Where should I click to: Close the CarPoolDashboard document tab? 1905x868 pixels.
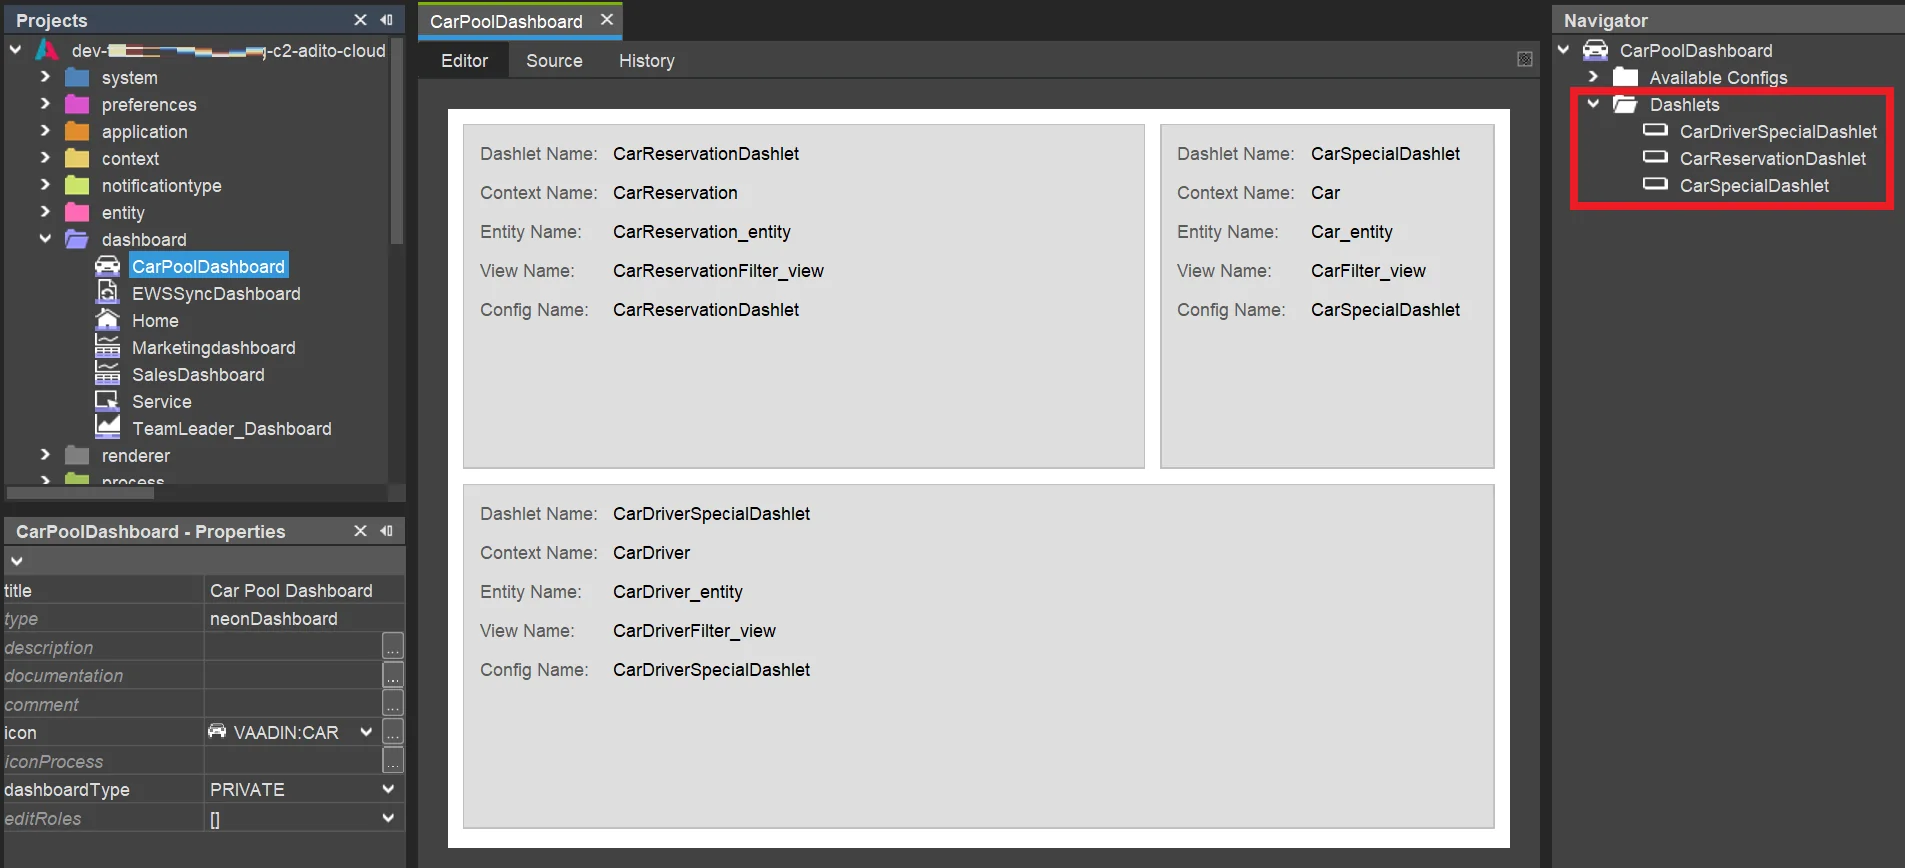click(606, 20)
